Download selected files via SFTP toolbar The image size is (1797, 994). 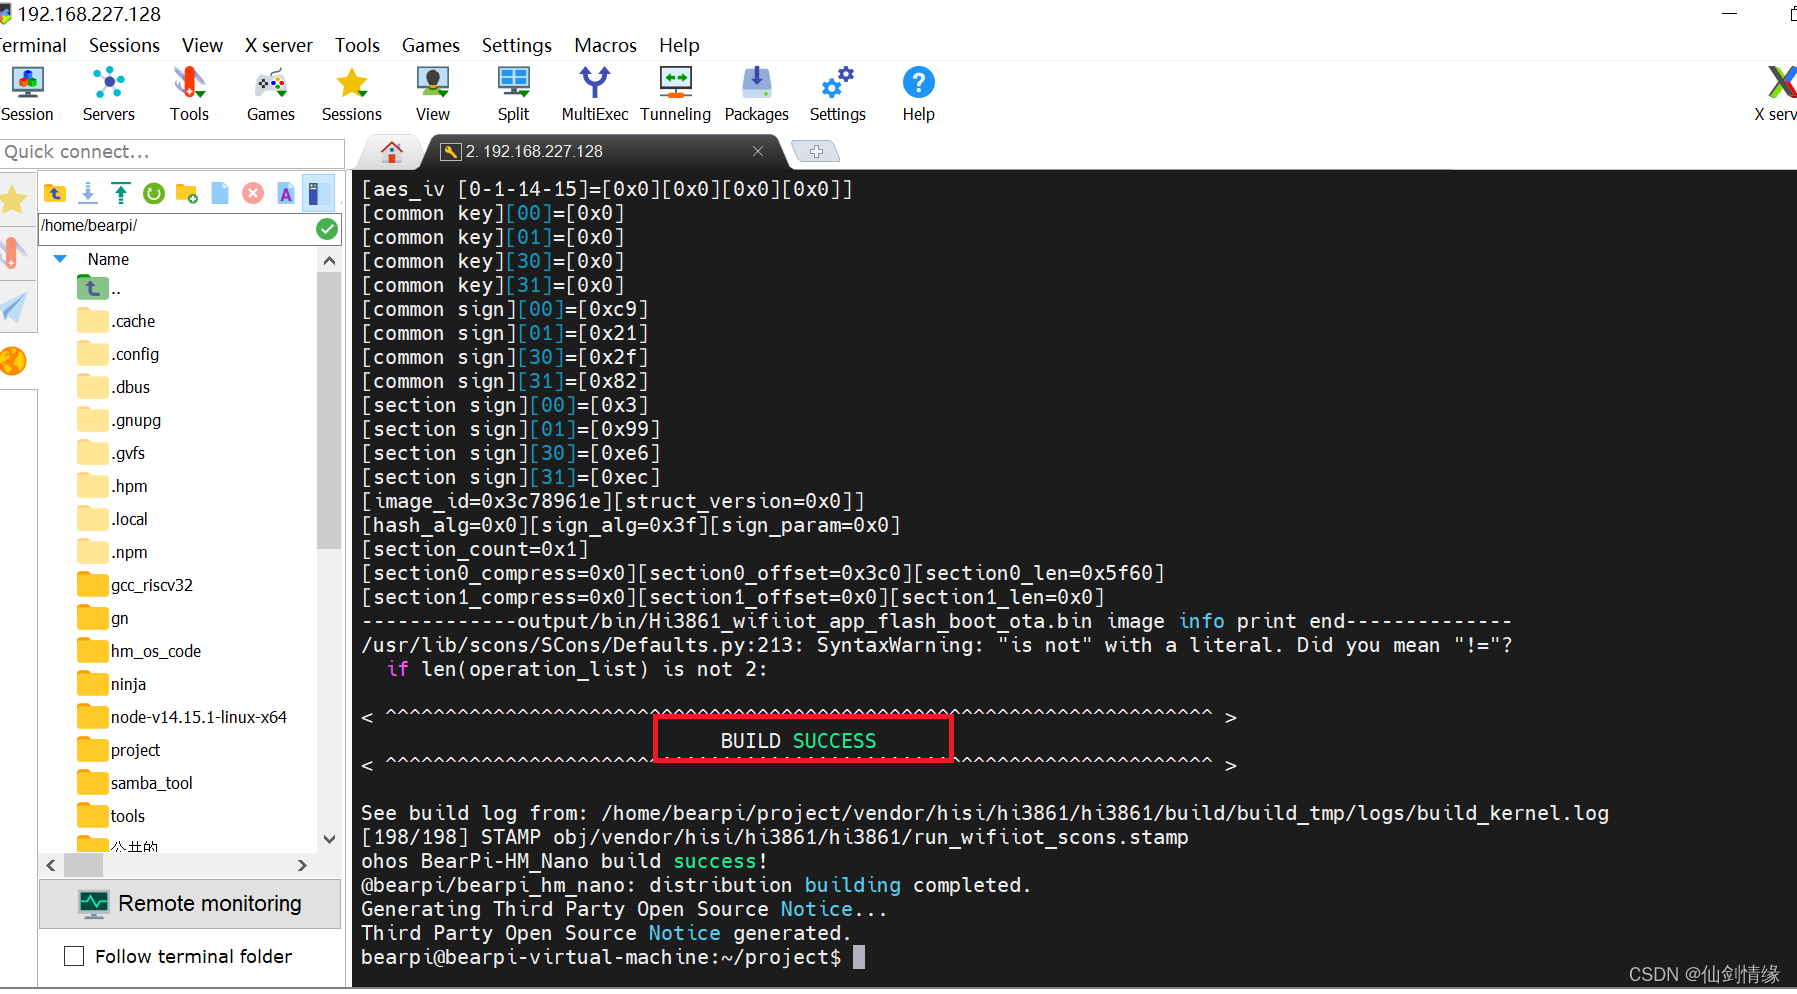pyautogui.click(x=88, y=193)
